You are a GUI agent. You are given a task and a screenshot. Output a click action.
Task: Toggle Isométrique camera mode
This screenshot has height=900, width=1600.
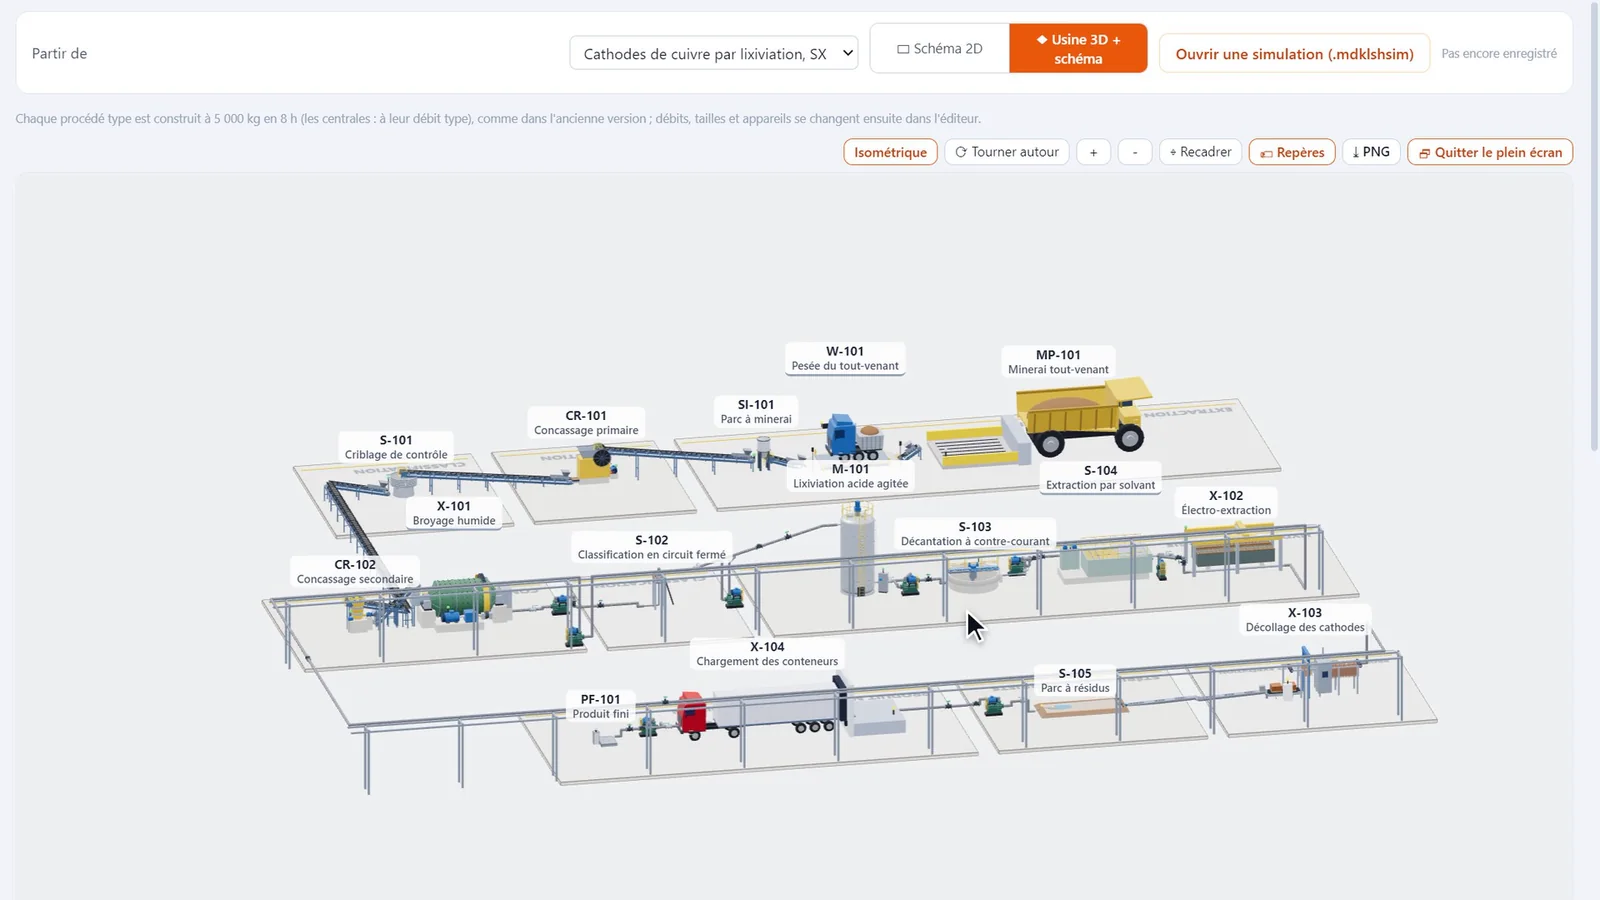(x=890, y=152)
